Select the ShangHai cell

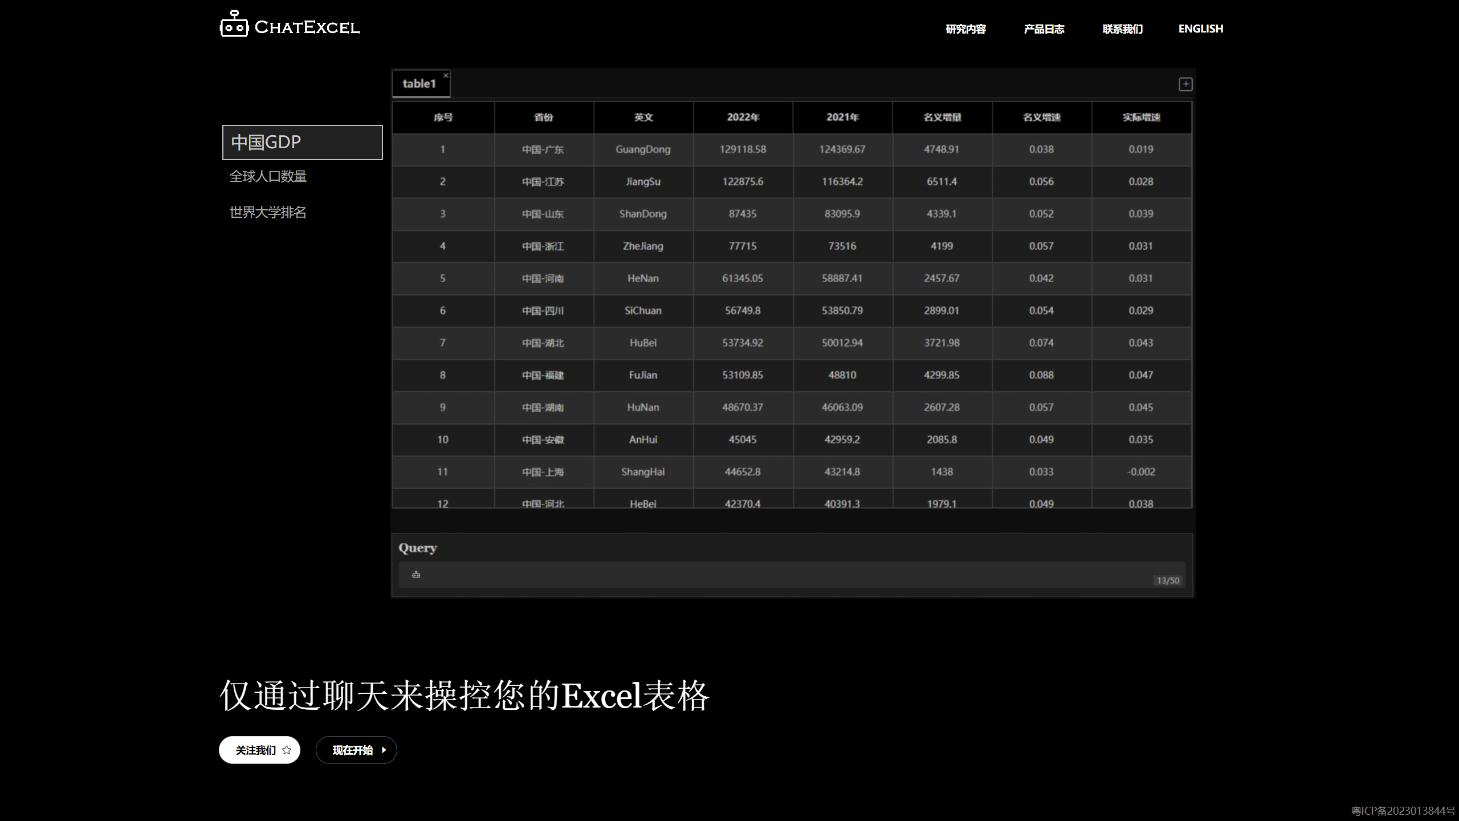tap(643, 472)
